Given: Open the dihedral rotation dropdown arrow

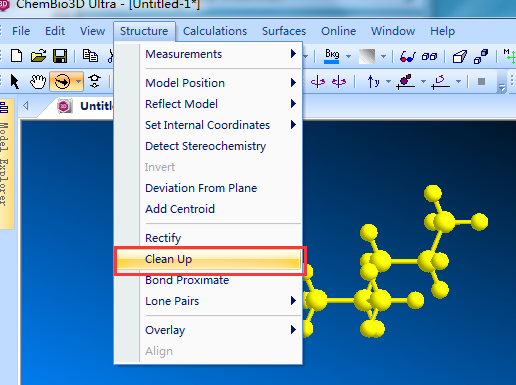Looking at the screenshot, I should pyautogui.click(x=458, y=81).
